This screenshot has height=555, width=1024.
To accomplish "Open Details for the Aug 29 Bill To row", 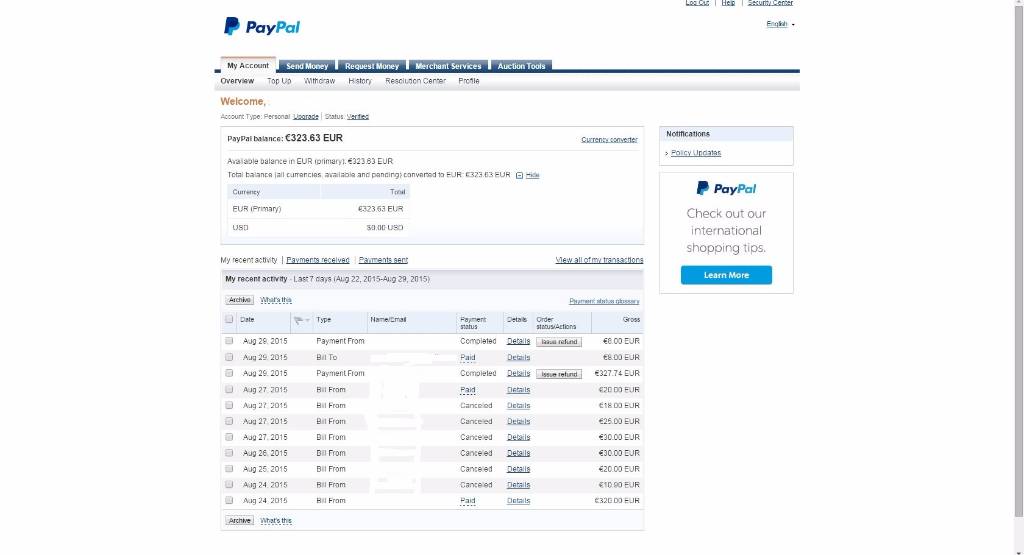I will (519, 358).
